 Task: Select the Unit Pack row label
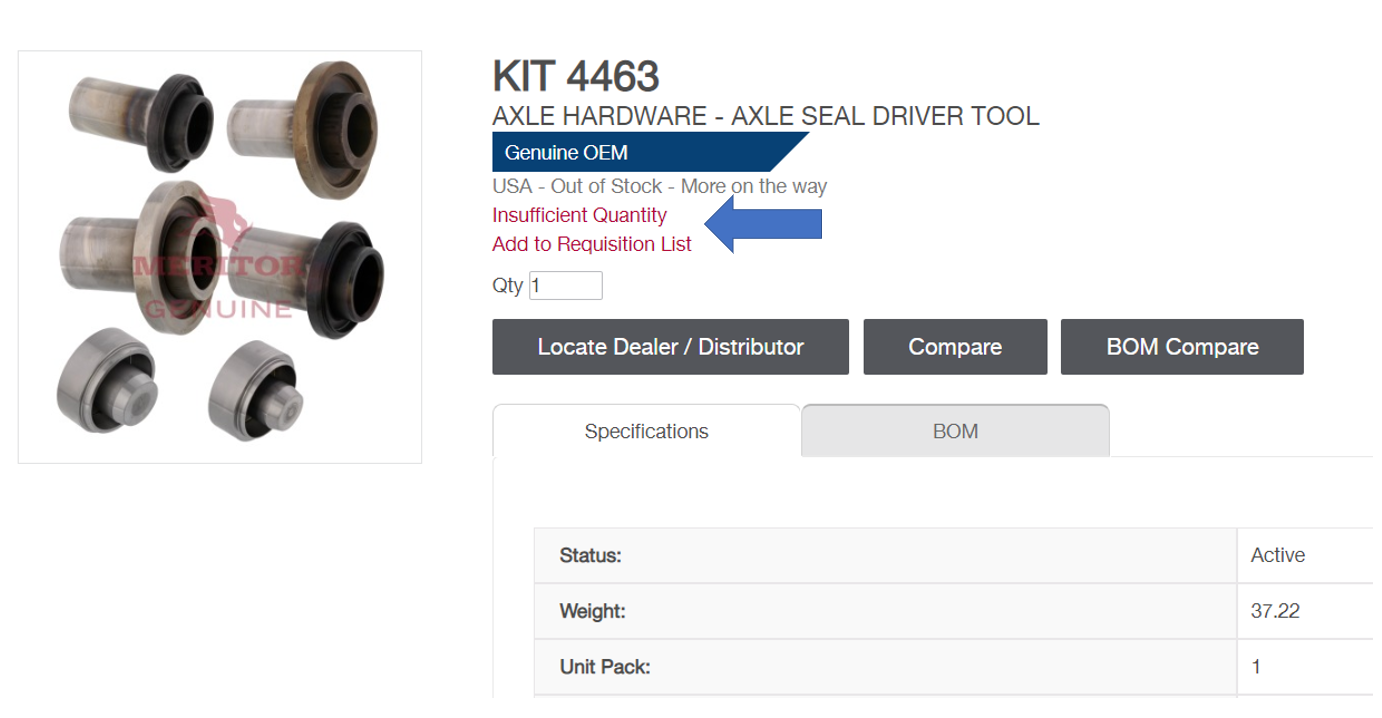(x=604, y=666)
